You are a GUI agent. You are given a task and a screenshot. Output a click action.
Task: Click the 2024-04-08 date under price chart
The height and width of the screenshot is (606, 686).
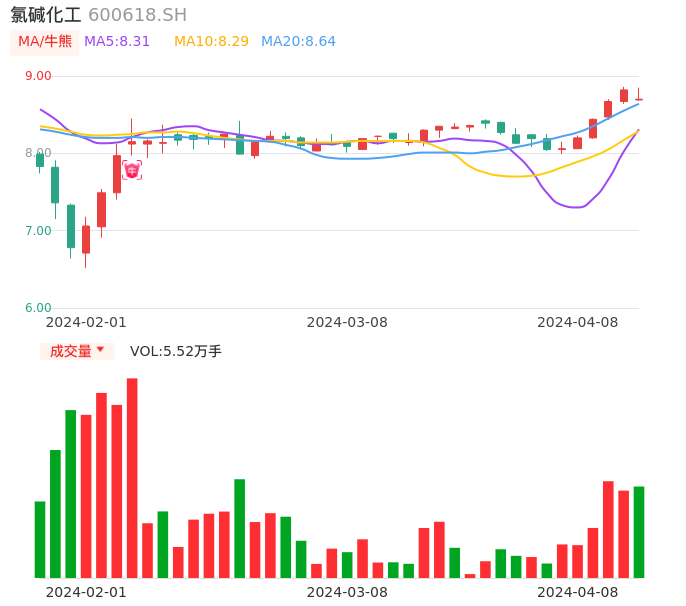coord(578,322)
